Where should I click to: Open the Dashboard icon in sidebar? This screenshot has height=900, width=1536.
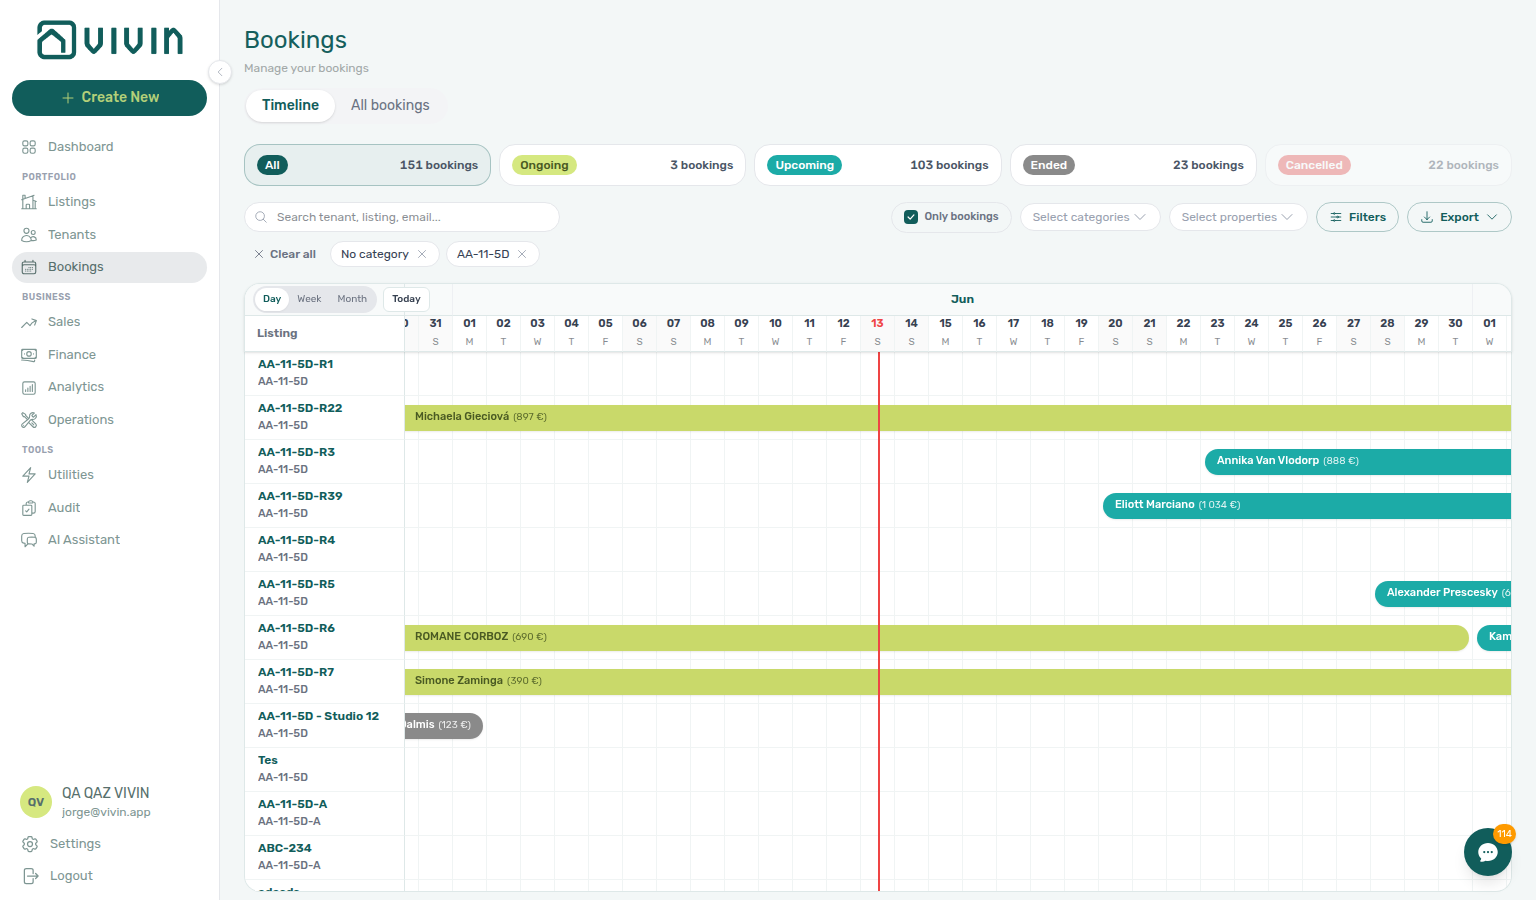coord(29,147)
